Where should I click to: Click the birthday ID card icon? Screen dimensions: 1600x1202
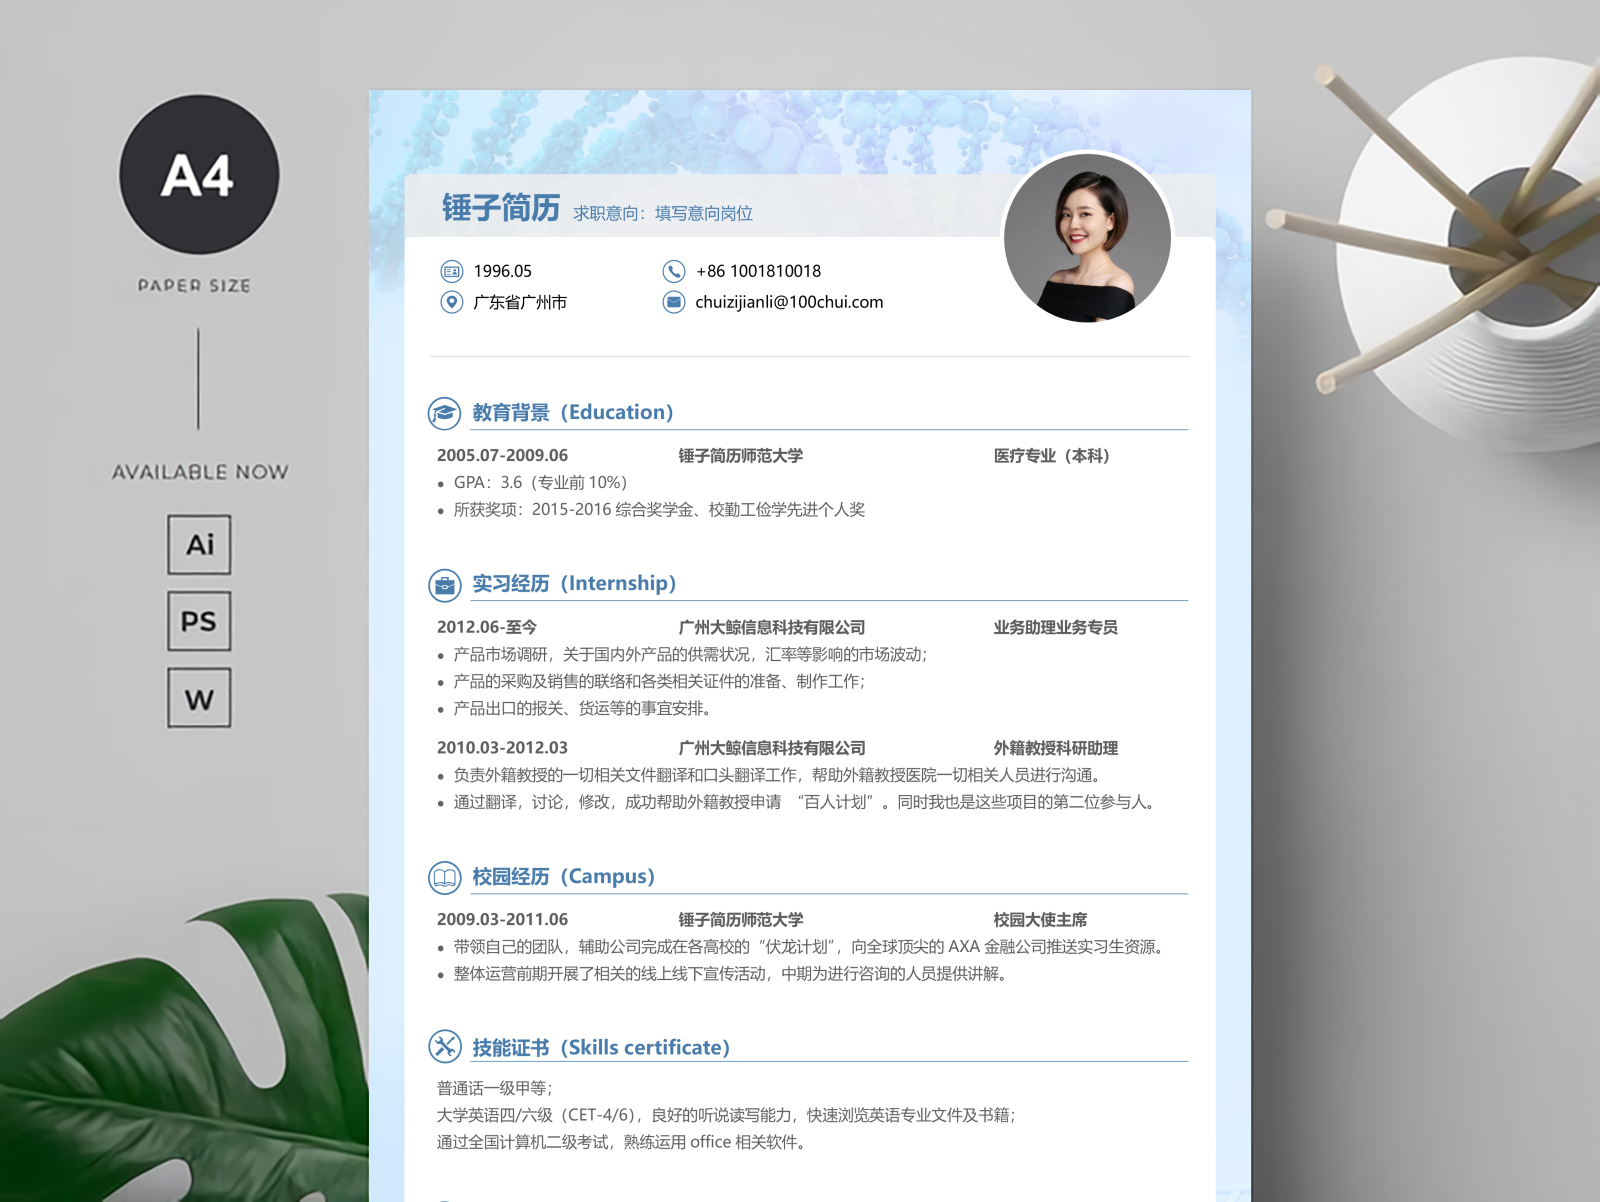[x=452, y=271]
